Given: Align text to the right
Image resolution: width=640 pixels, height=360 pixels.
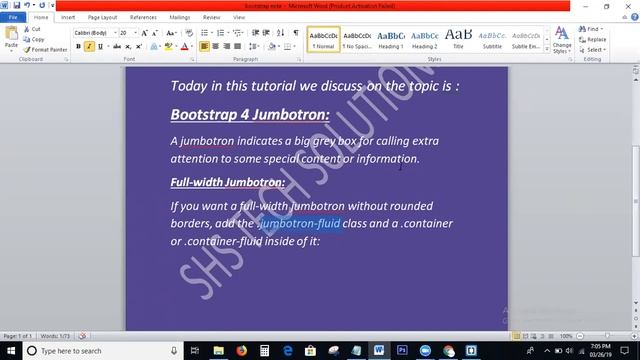Looking at the screenshot, I should point(227,47).
